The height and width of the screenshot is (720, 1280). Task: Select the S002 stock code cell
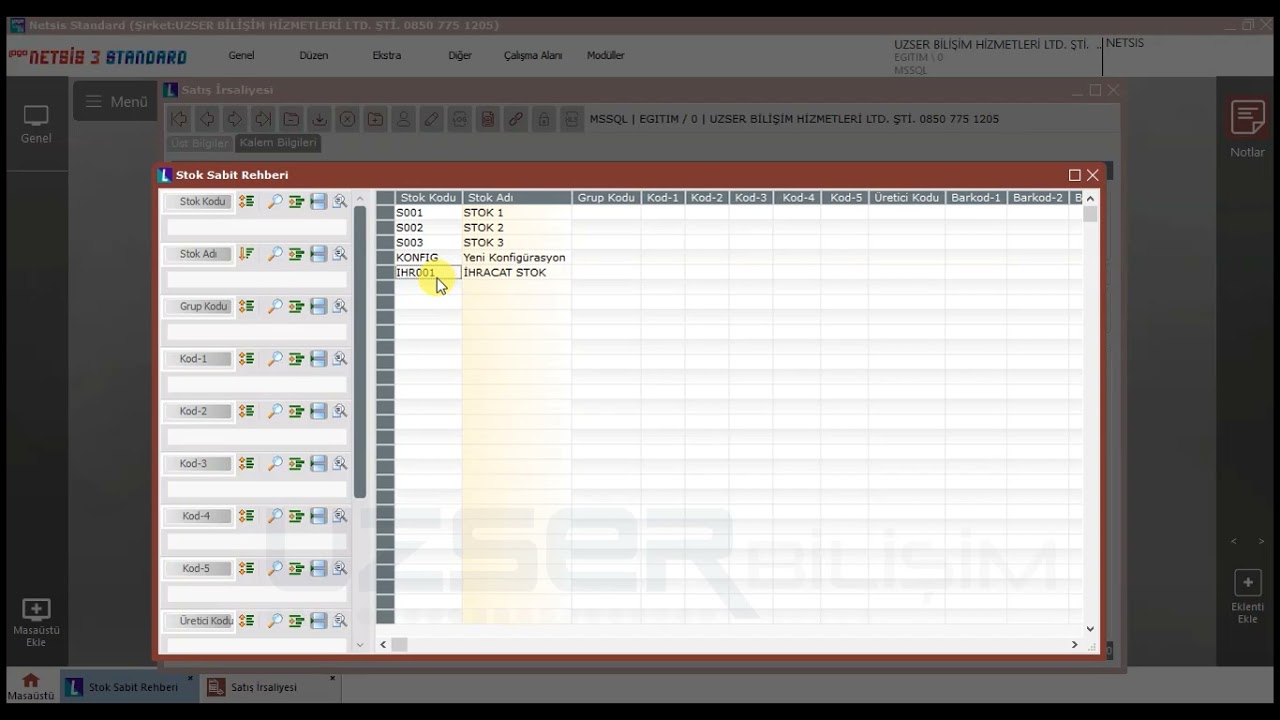[428, 227]
